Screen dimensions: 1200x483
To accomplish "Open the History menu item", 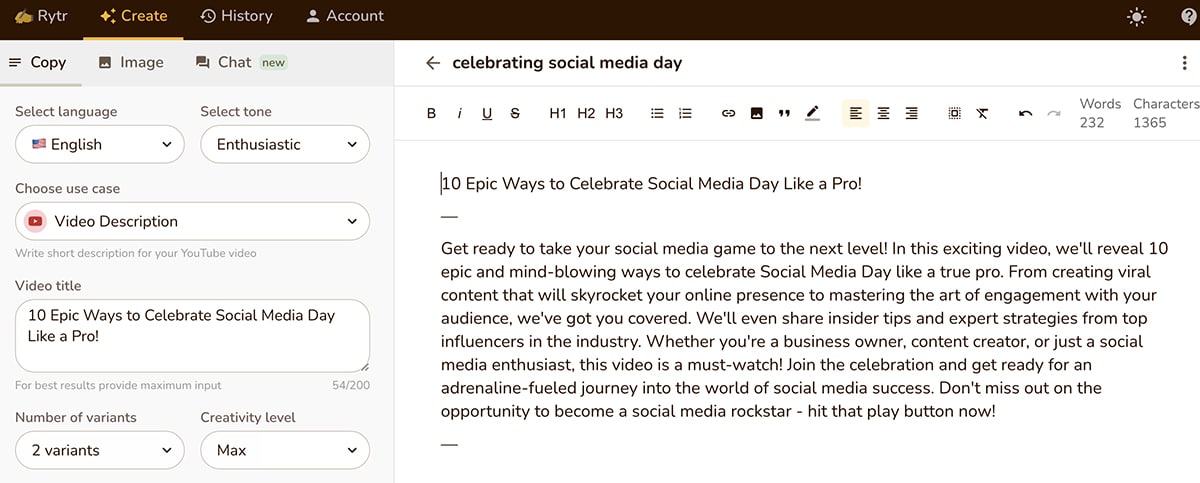I will click(x=236, y=16).
